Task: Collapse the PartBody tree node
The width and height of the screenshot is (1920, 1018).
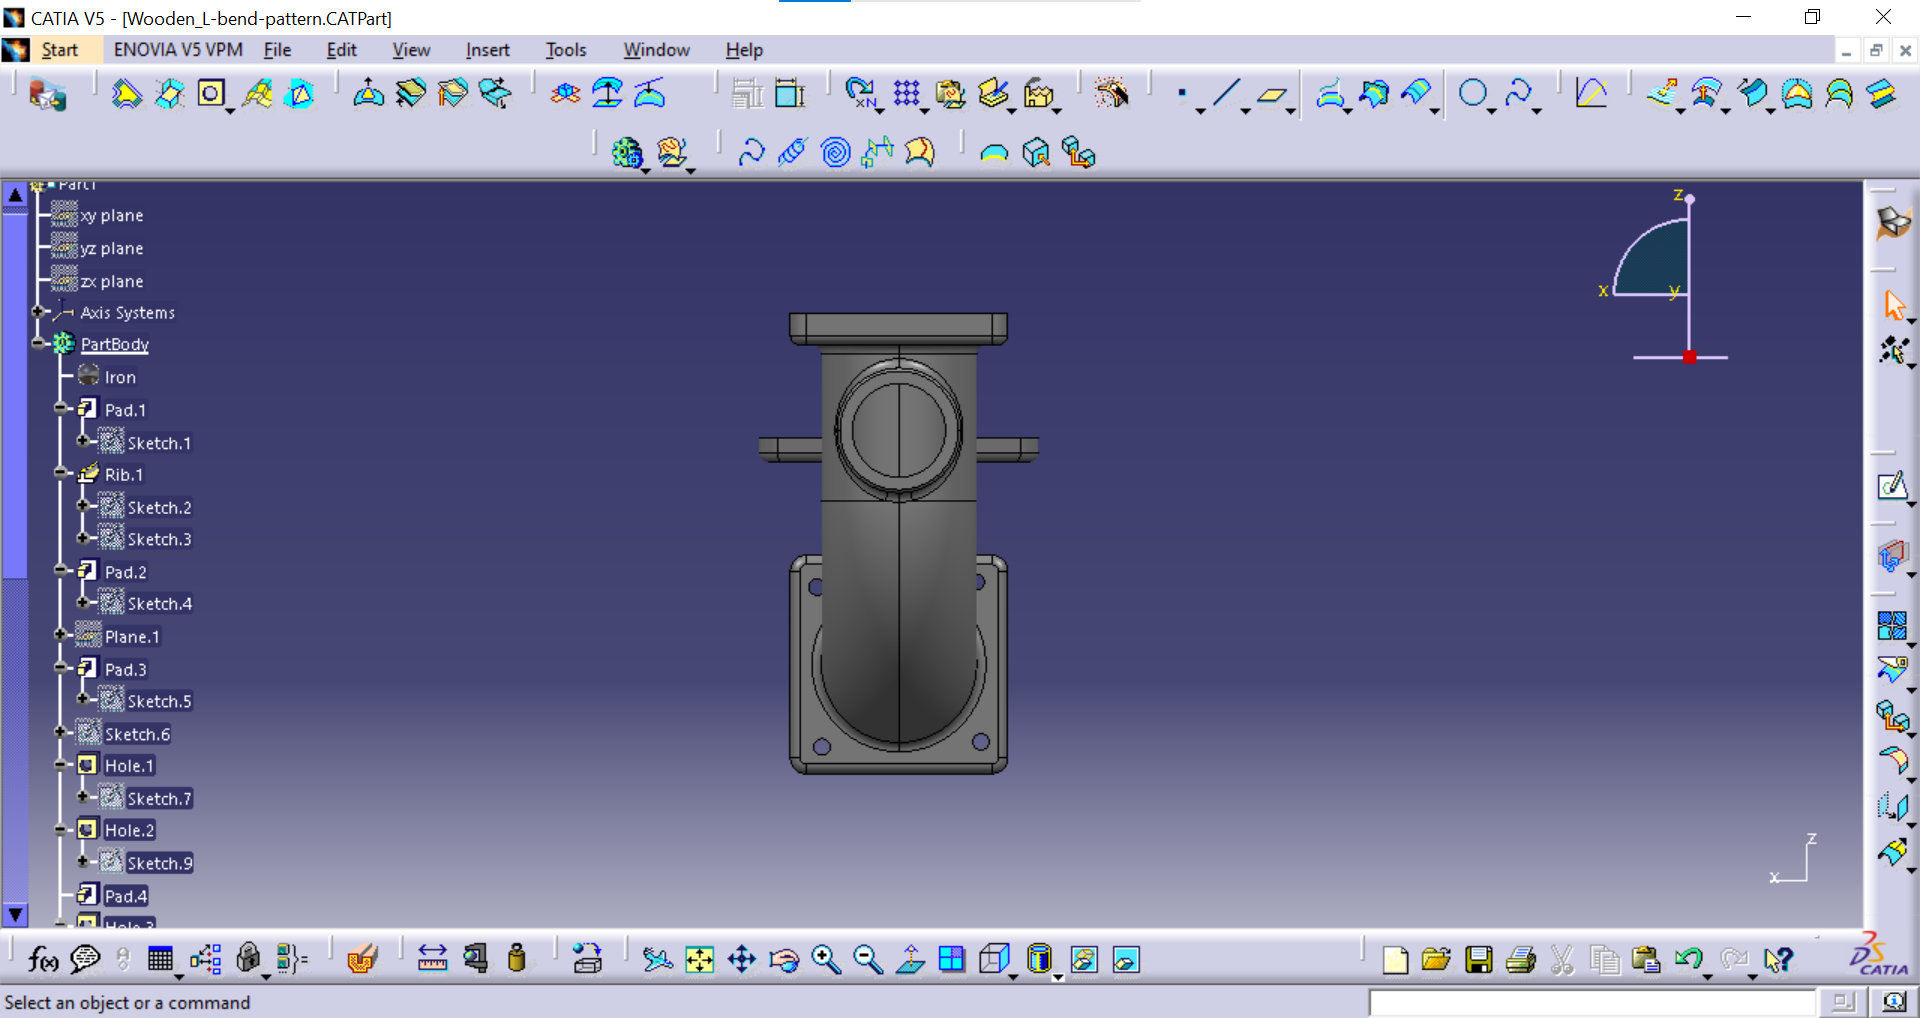Action: pyautogui.click(x=38, y=343)
